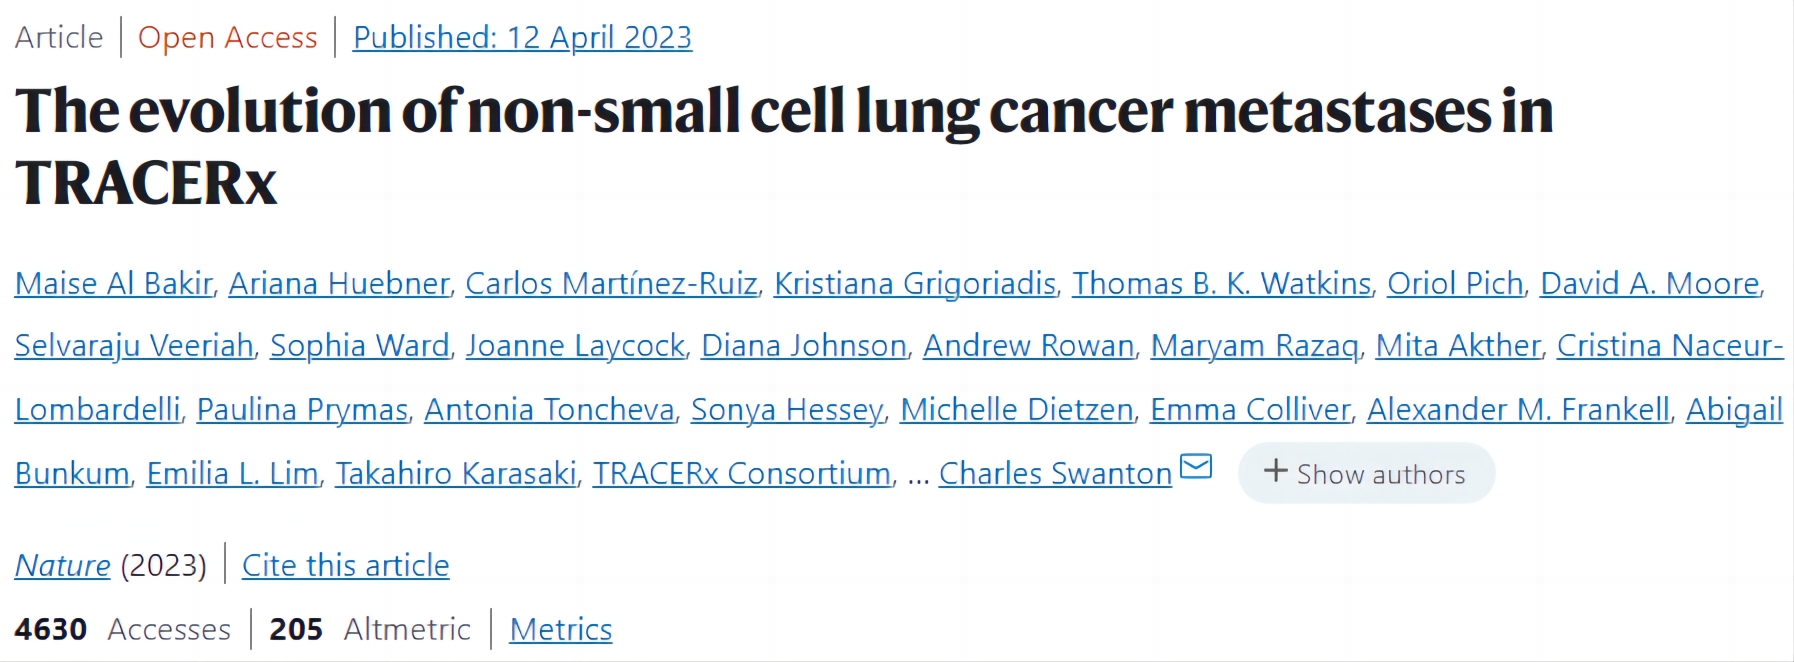Open corresponding author Charles Swanton's link

coord(1055,474)
